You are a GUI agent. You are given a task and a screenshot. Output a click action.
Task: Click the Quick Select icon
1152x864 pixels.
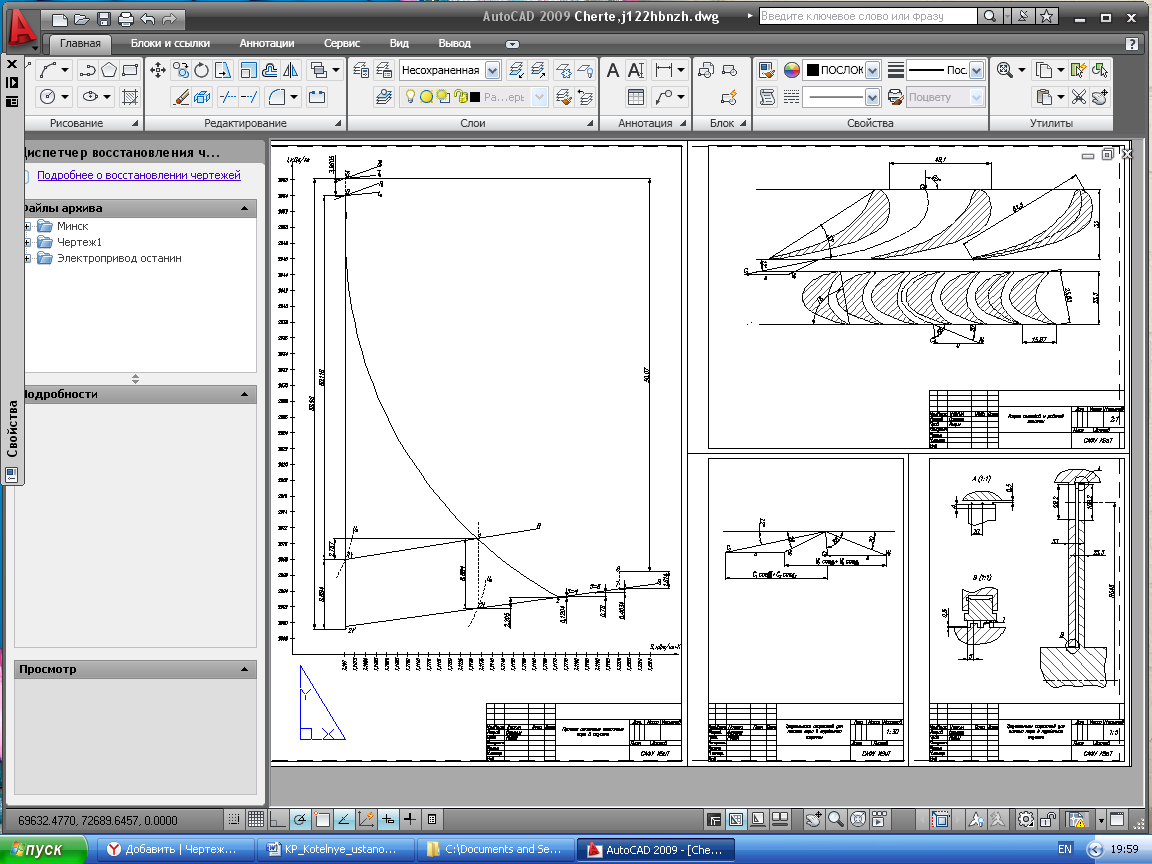(x=1079, y=71)
